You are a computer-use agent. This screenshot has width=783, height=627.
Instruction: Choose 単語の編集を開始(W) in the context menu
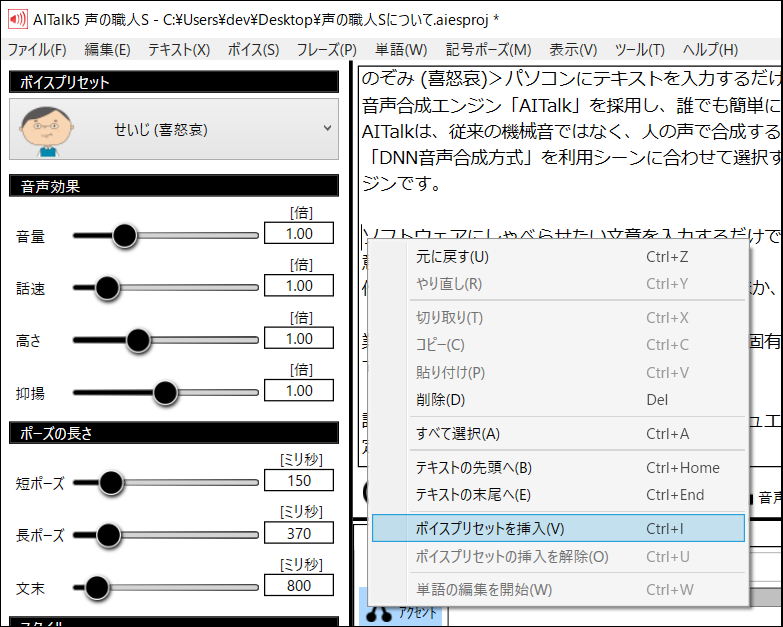[x=558, y=590]
